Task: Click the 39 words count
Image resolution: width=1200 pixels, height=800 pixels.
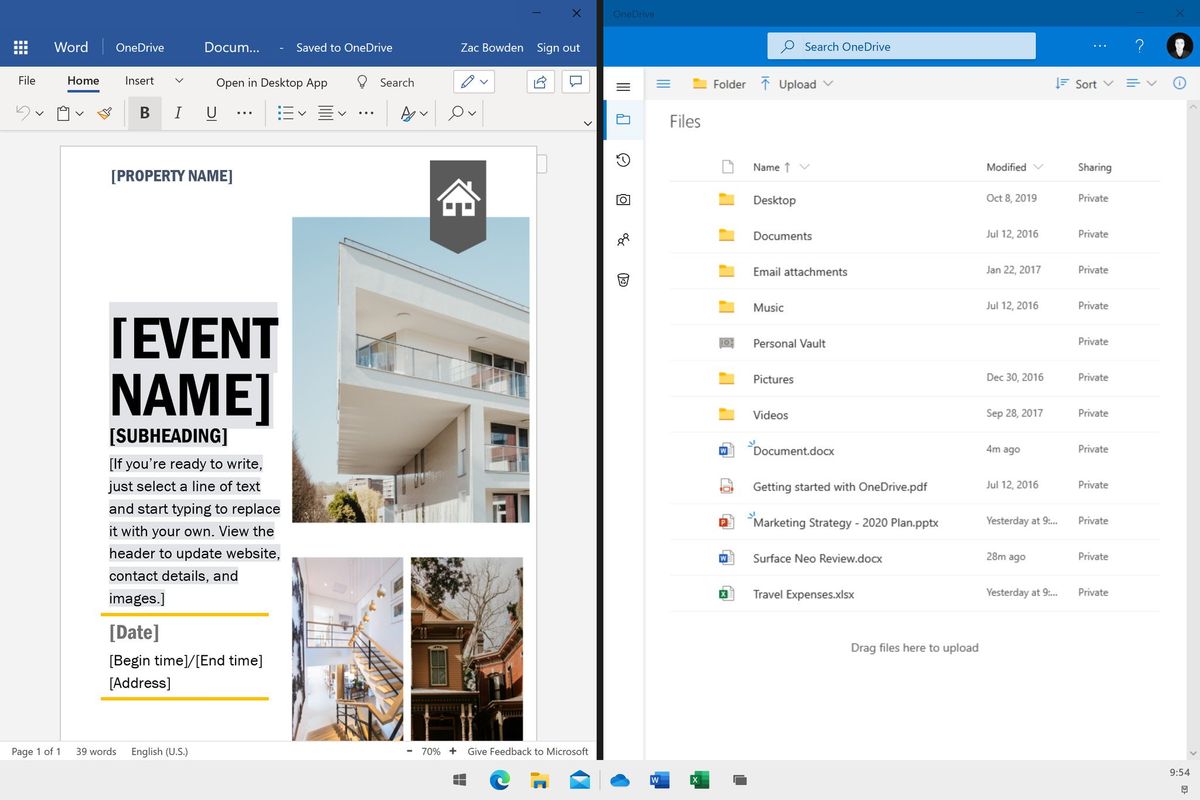Action: point(96,751)
